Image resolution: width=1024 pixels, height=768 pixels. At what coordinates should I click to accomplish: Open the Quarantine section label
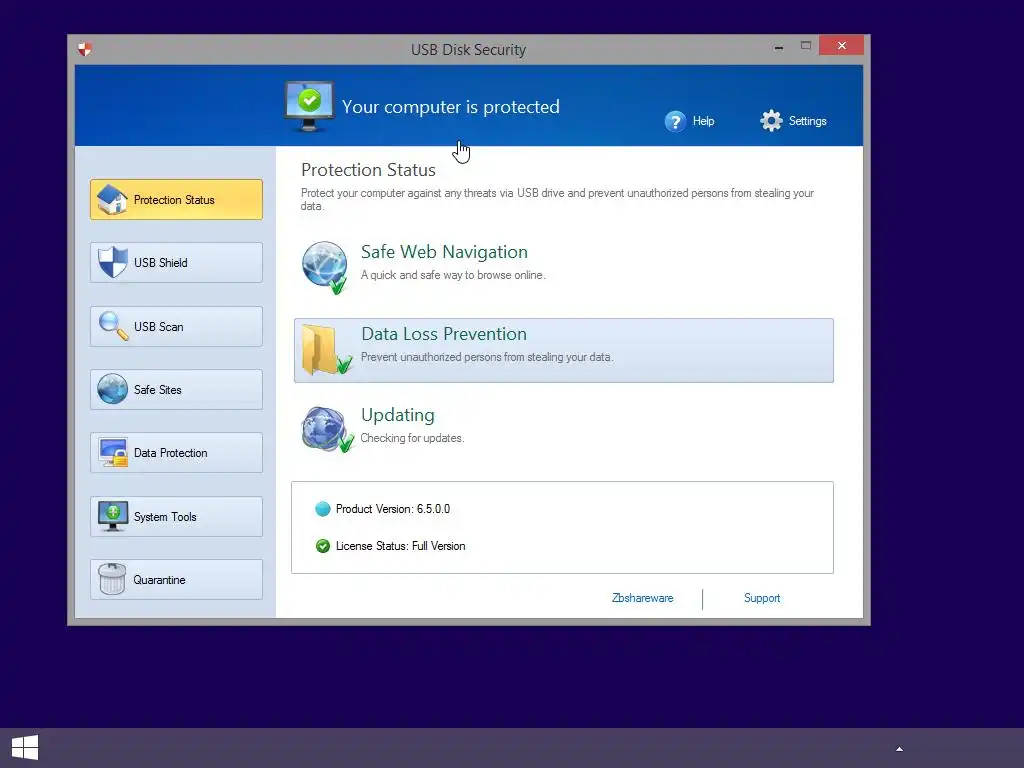point(159,580)
